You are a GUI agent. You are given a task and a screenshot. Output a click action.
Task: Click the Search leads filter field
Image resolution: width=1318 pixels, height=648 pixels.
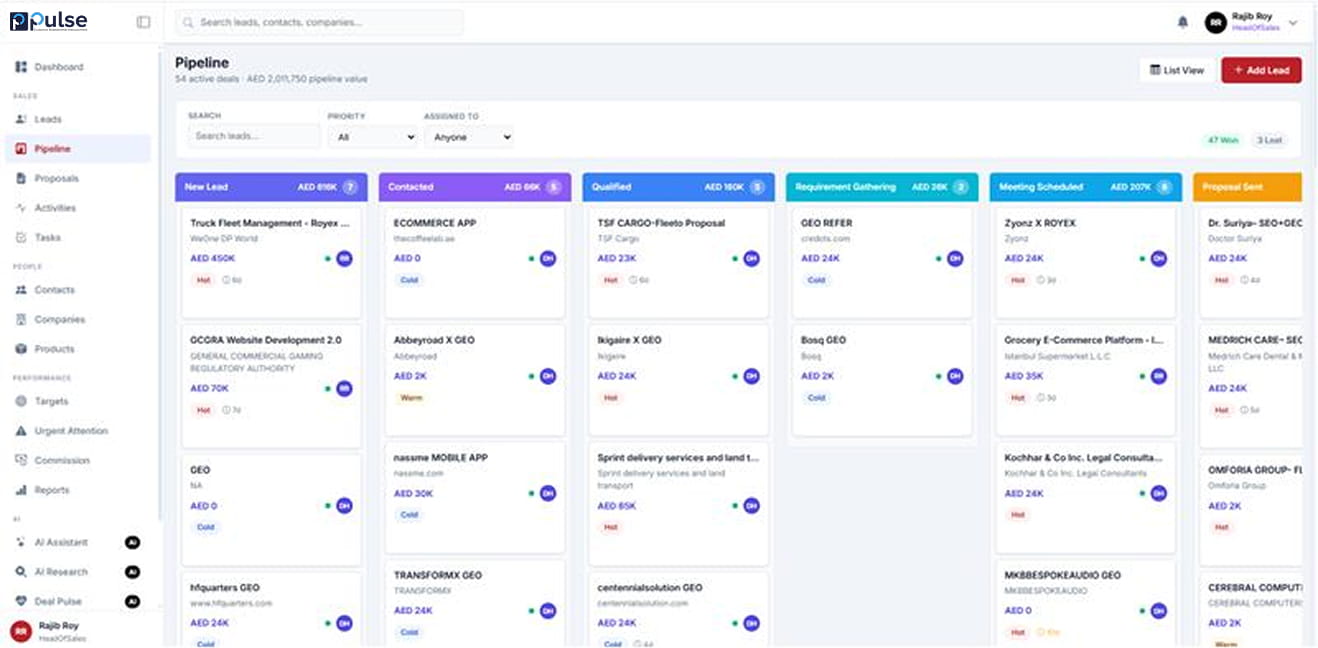(x=253, y=136)
